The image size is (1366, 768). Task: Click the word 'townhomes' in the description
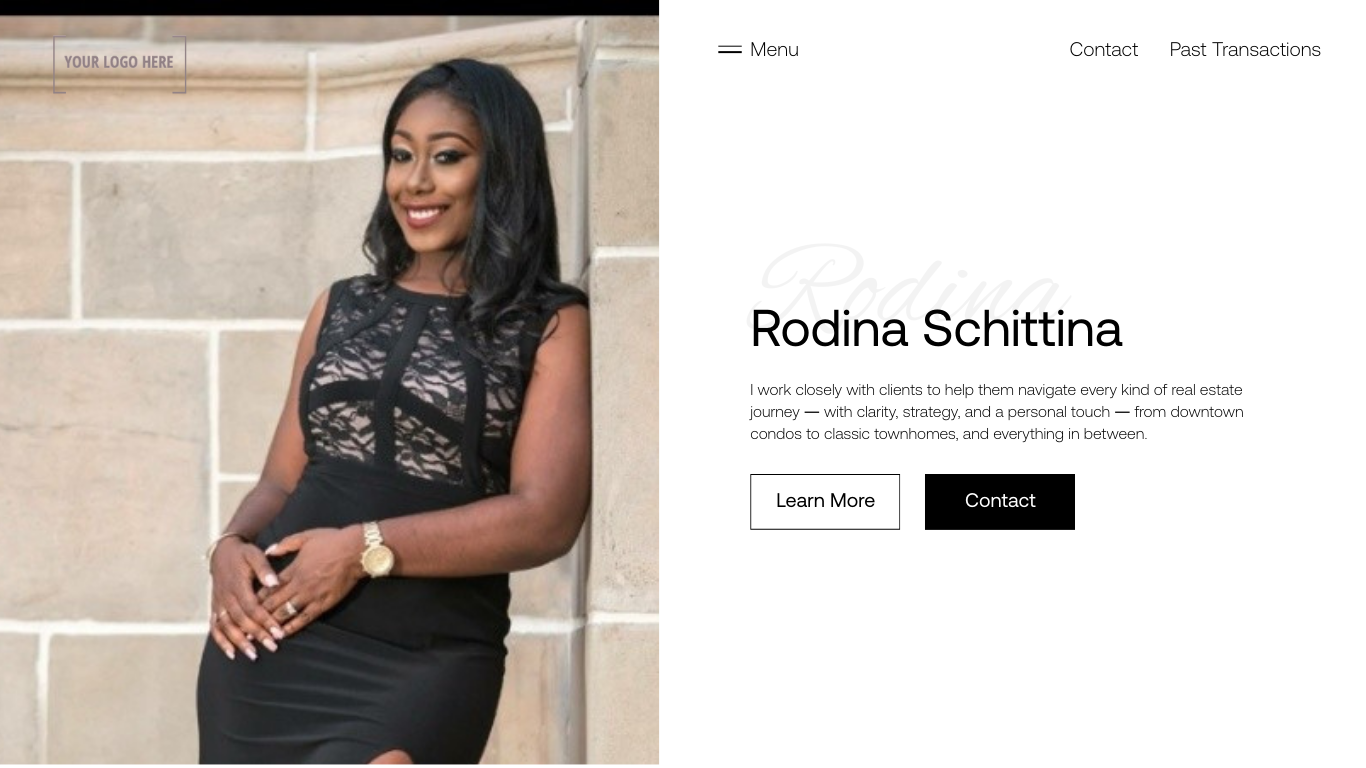click(x=915, y=433)
